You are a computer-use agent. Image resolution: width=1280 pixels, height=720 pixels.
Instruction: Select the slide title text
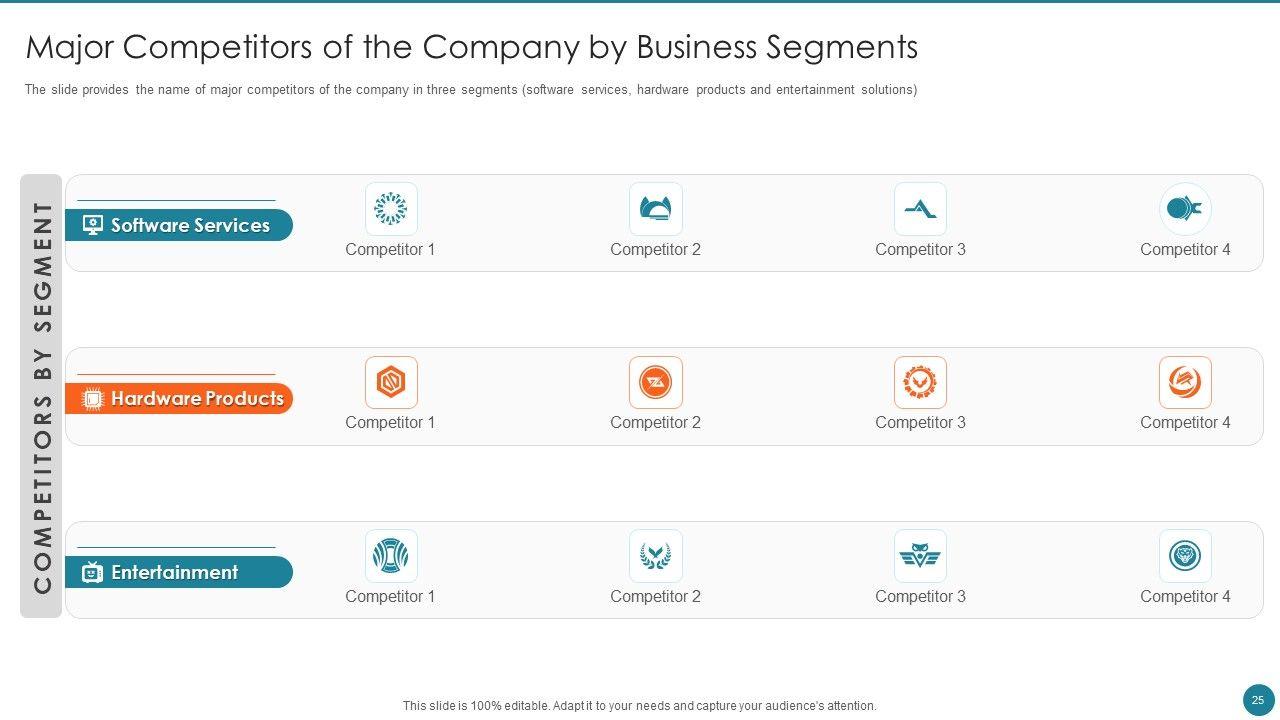click(x=471, y=47)
